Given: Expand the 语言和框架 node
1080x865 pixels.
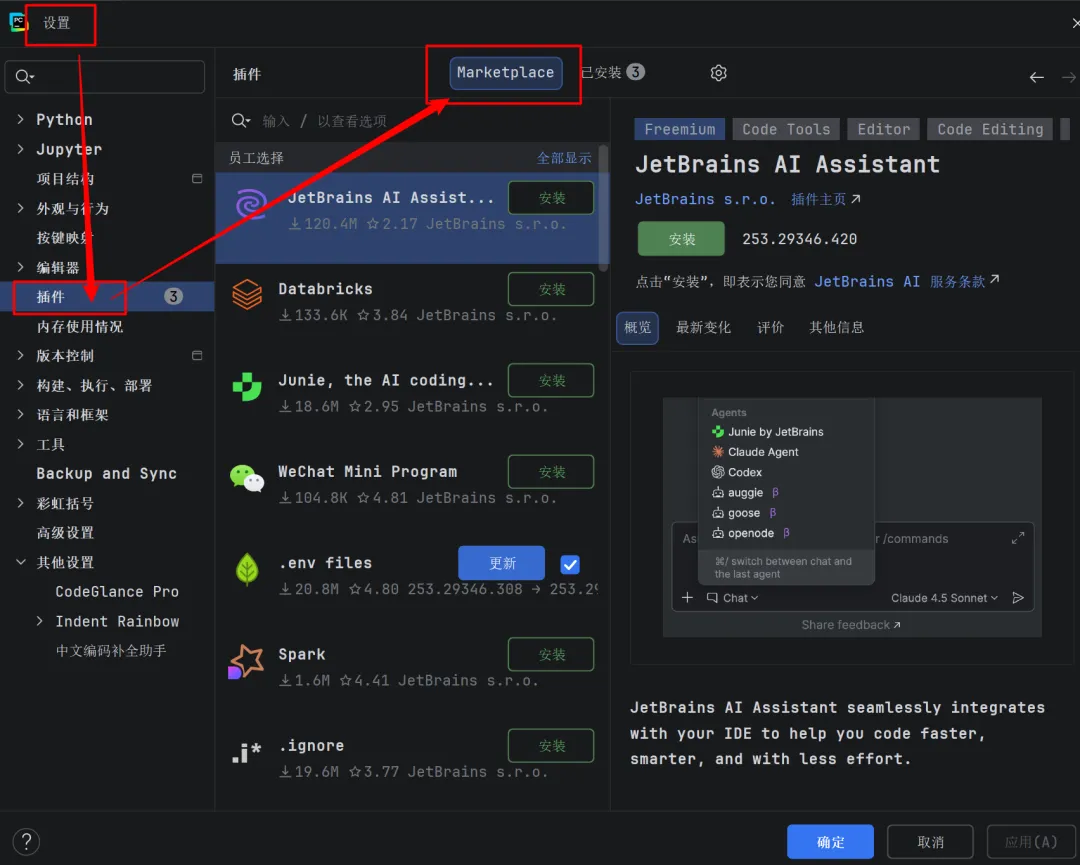Looking at the screenshot, I should [x=20, y=415].
